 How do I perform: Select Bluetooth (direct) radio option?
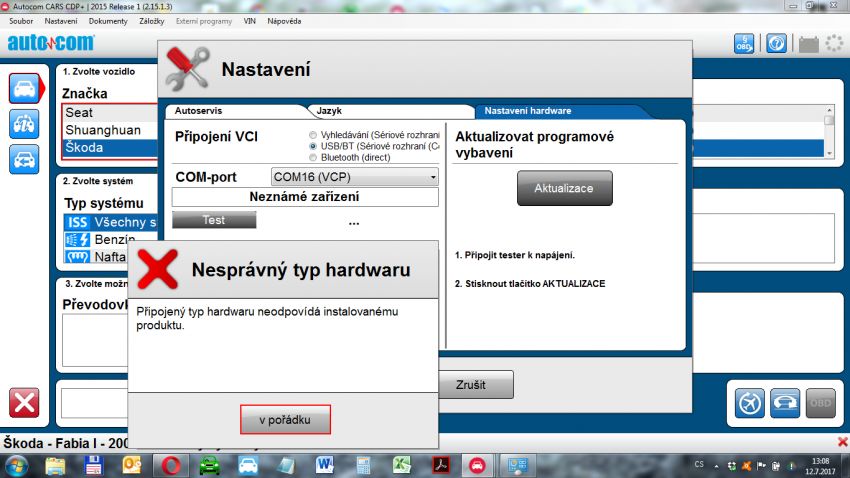[x=313, y=158]
